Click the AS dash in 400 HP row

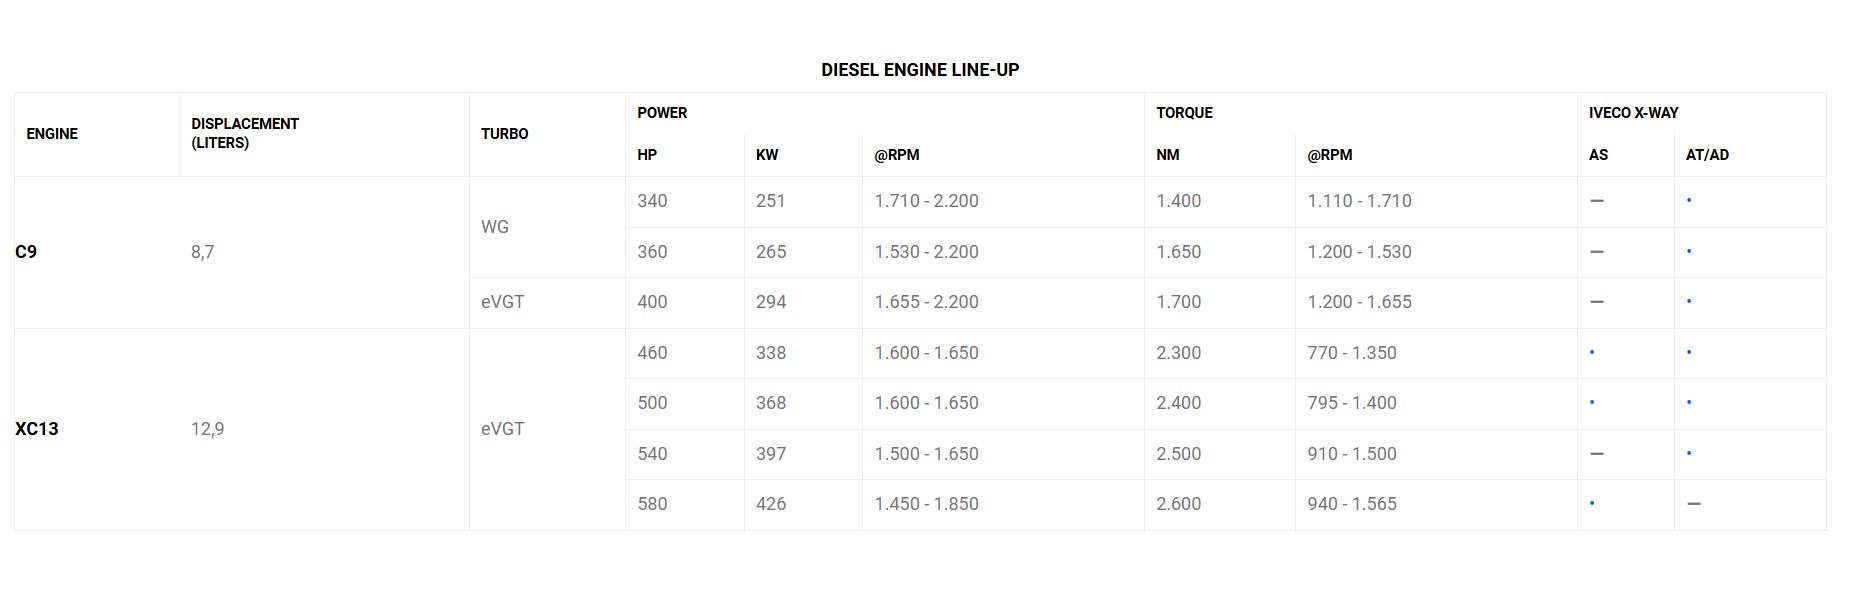click(x=1597, y=302)
